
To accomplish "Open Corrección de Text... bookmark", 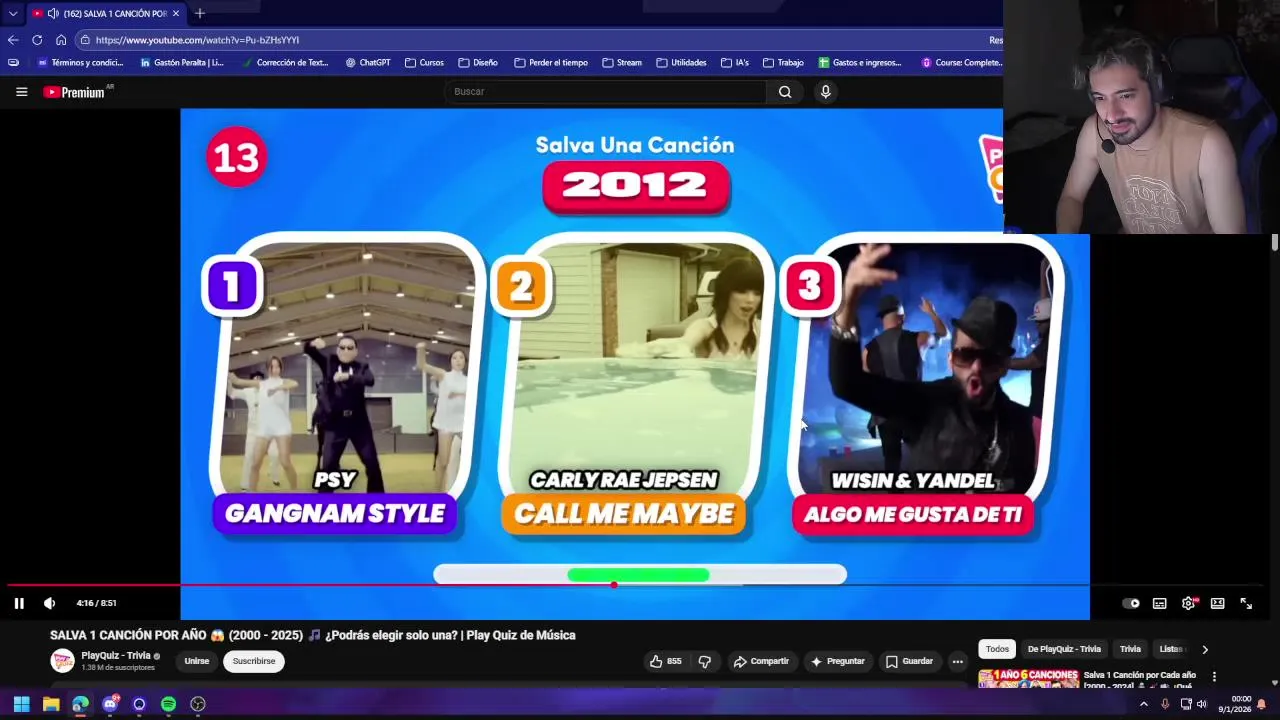I will (285, 63).
